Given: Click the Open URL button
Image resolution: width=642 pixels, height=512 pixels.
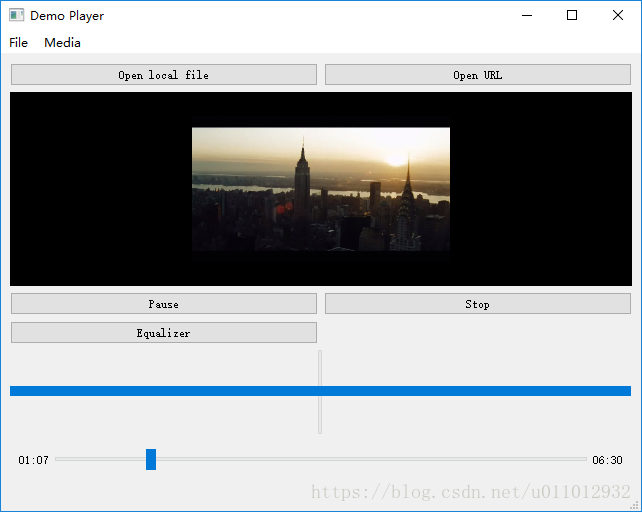Looking at the screenshot, I should (477, 75).
